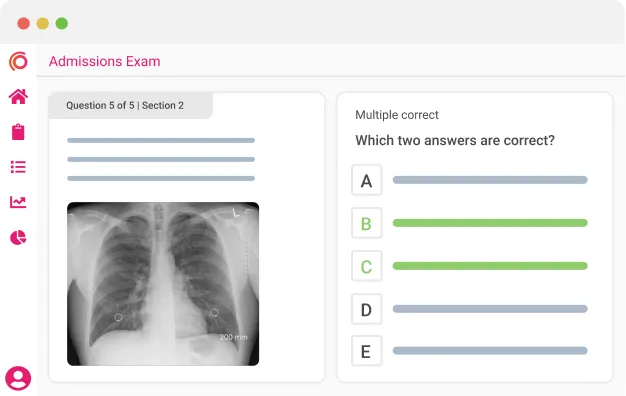This screenshot has height=396, width=626.
Task: Deselect answer option C
Action: (366, 266)
